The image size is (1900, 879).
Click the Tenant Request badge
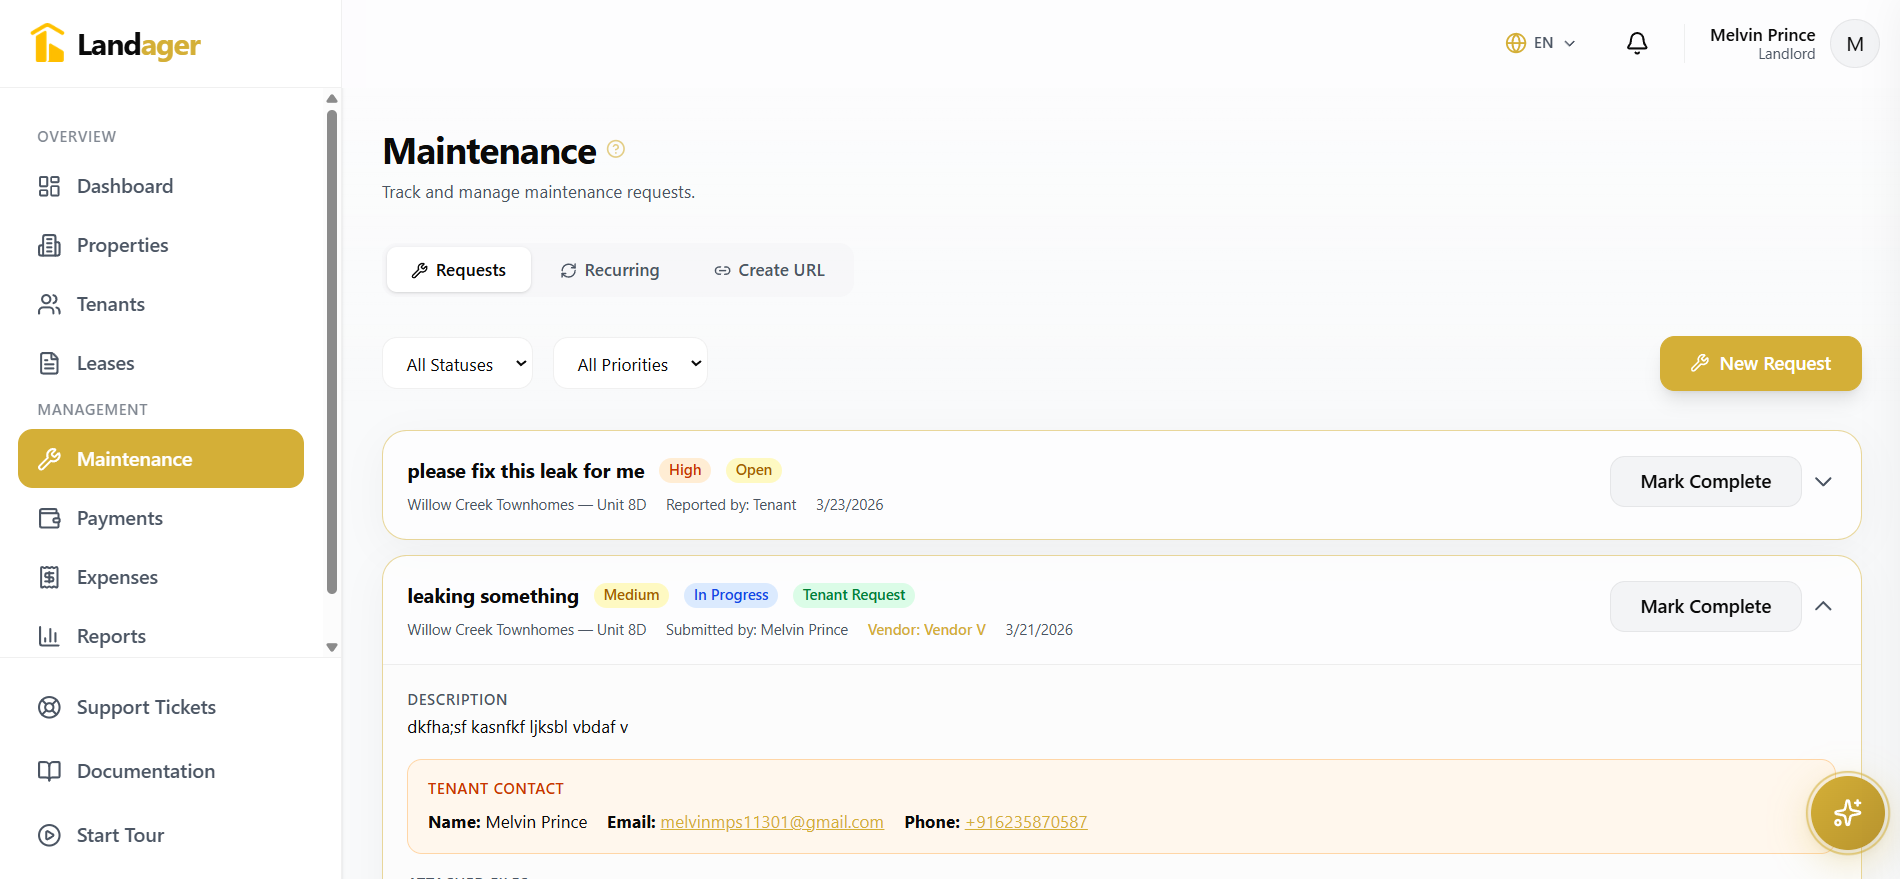pyautogui.click(x=854, y=595)
